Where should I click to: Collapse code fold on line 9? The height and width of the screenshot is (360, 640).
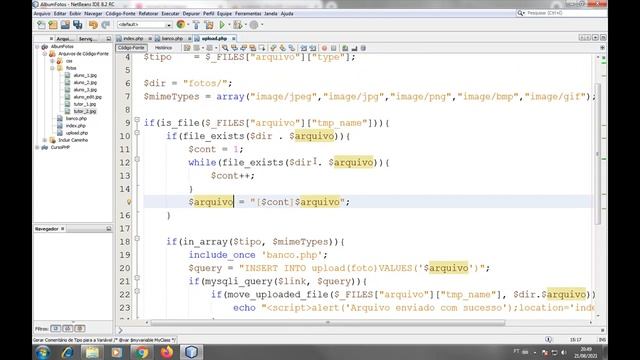137,120
